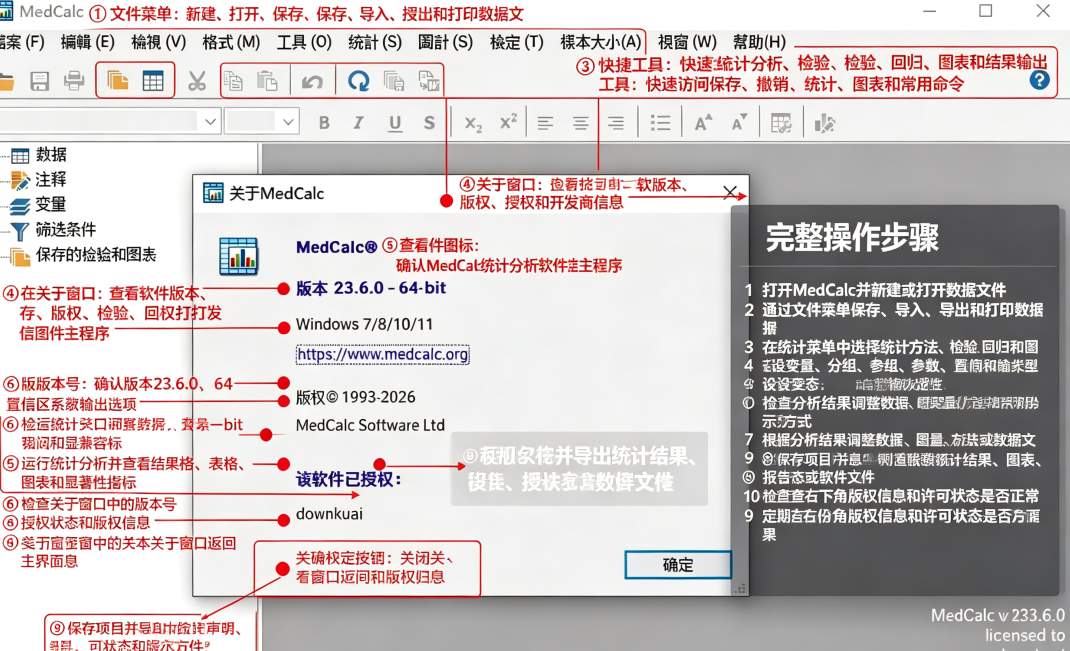The width and height of the screenshot is (1070, 651).
Task: Open the 圖計 (S) menu
Action: pyautogui.click(x=446, y=42)
